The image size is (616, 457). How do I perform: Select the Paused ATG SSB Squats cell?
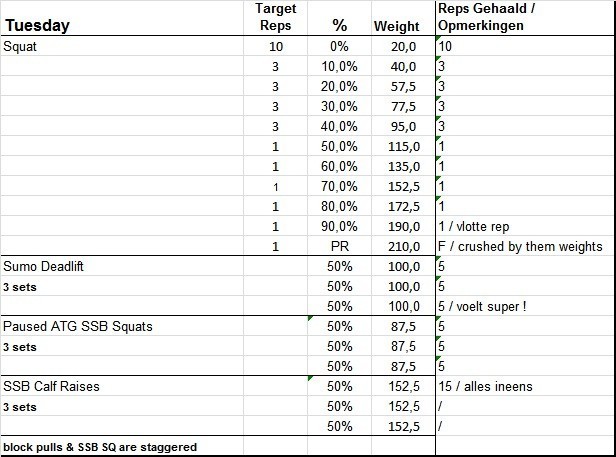pos(79,326)
